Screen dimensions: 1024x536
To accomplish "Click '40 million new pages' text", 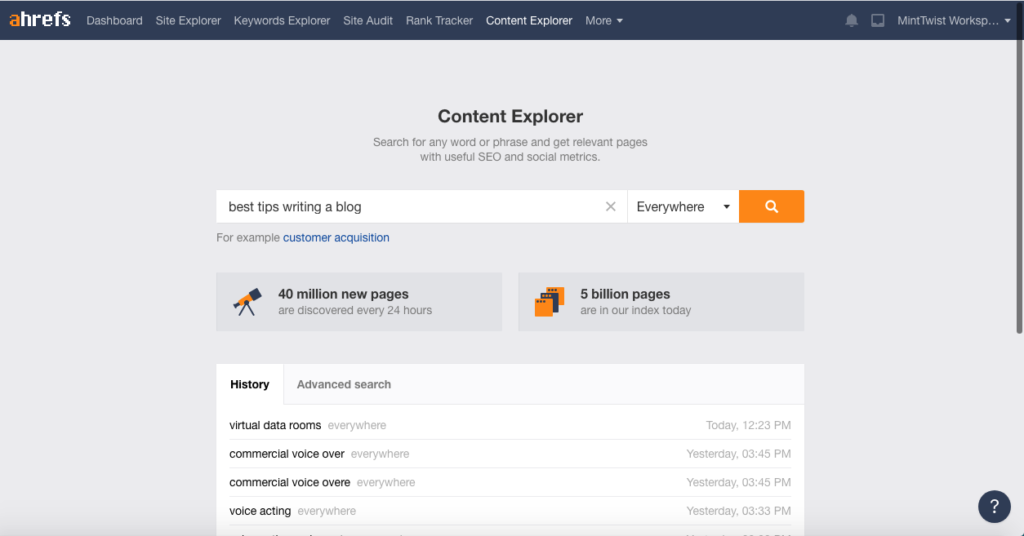I will (344, 294).
